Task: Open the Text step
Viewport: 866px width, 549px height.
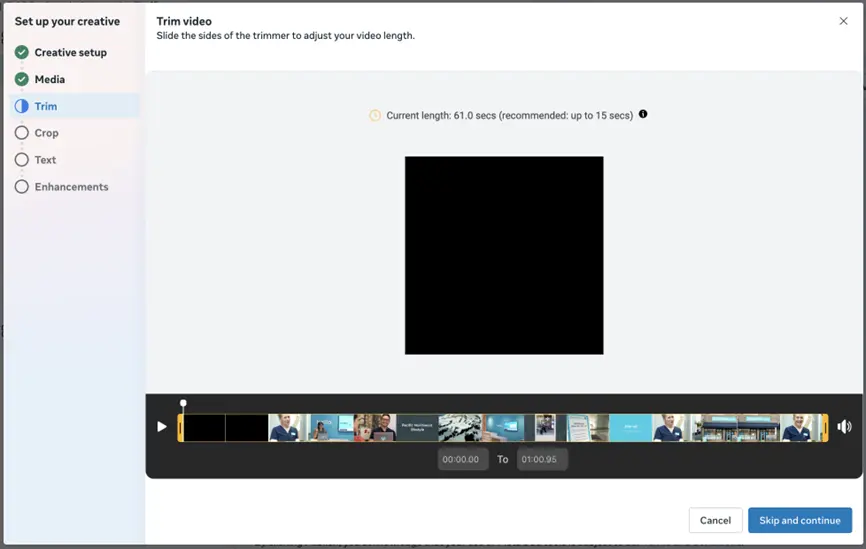Action: point(45,160)
